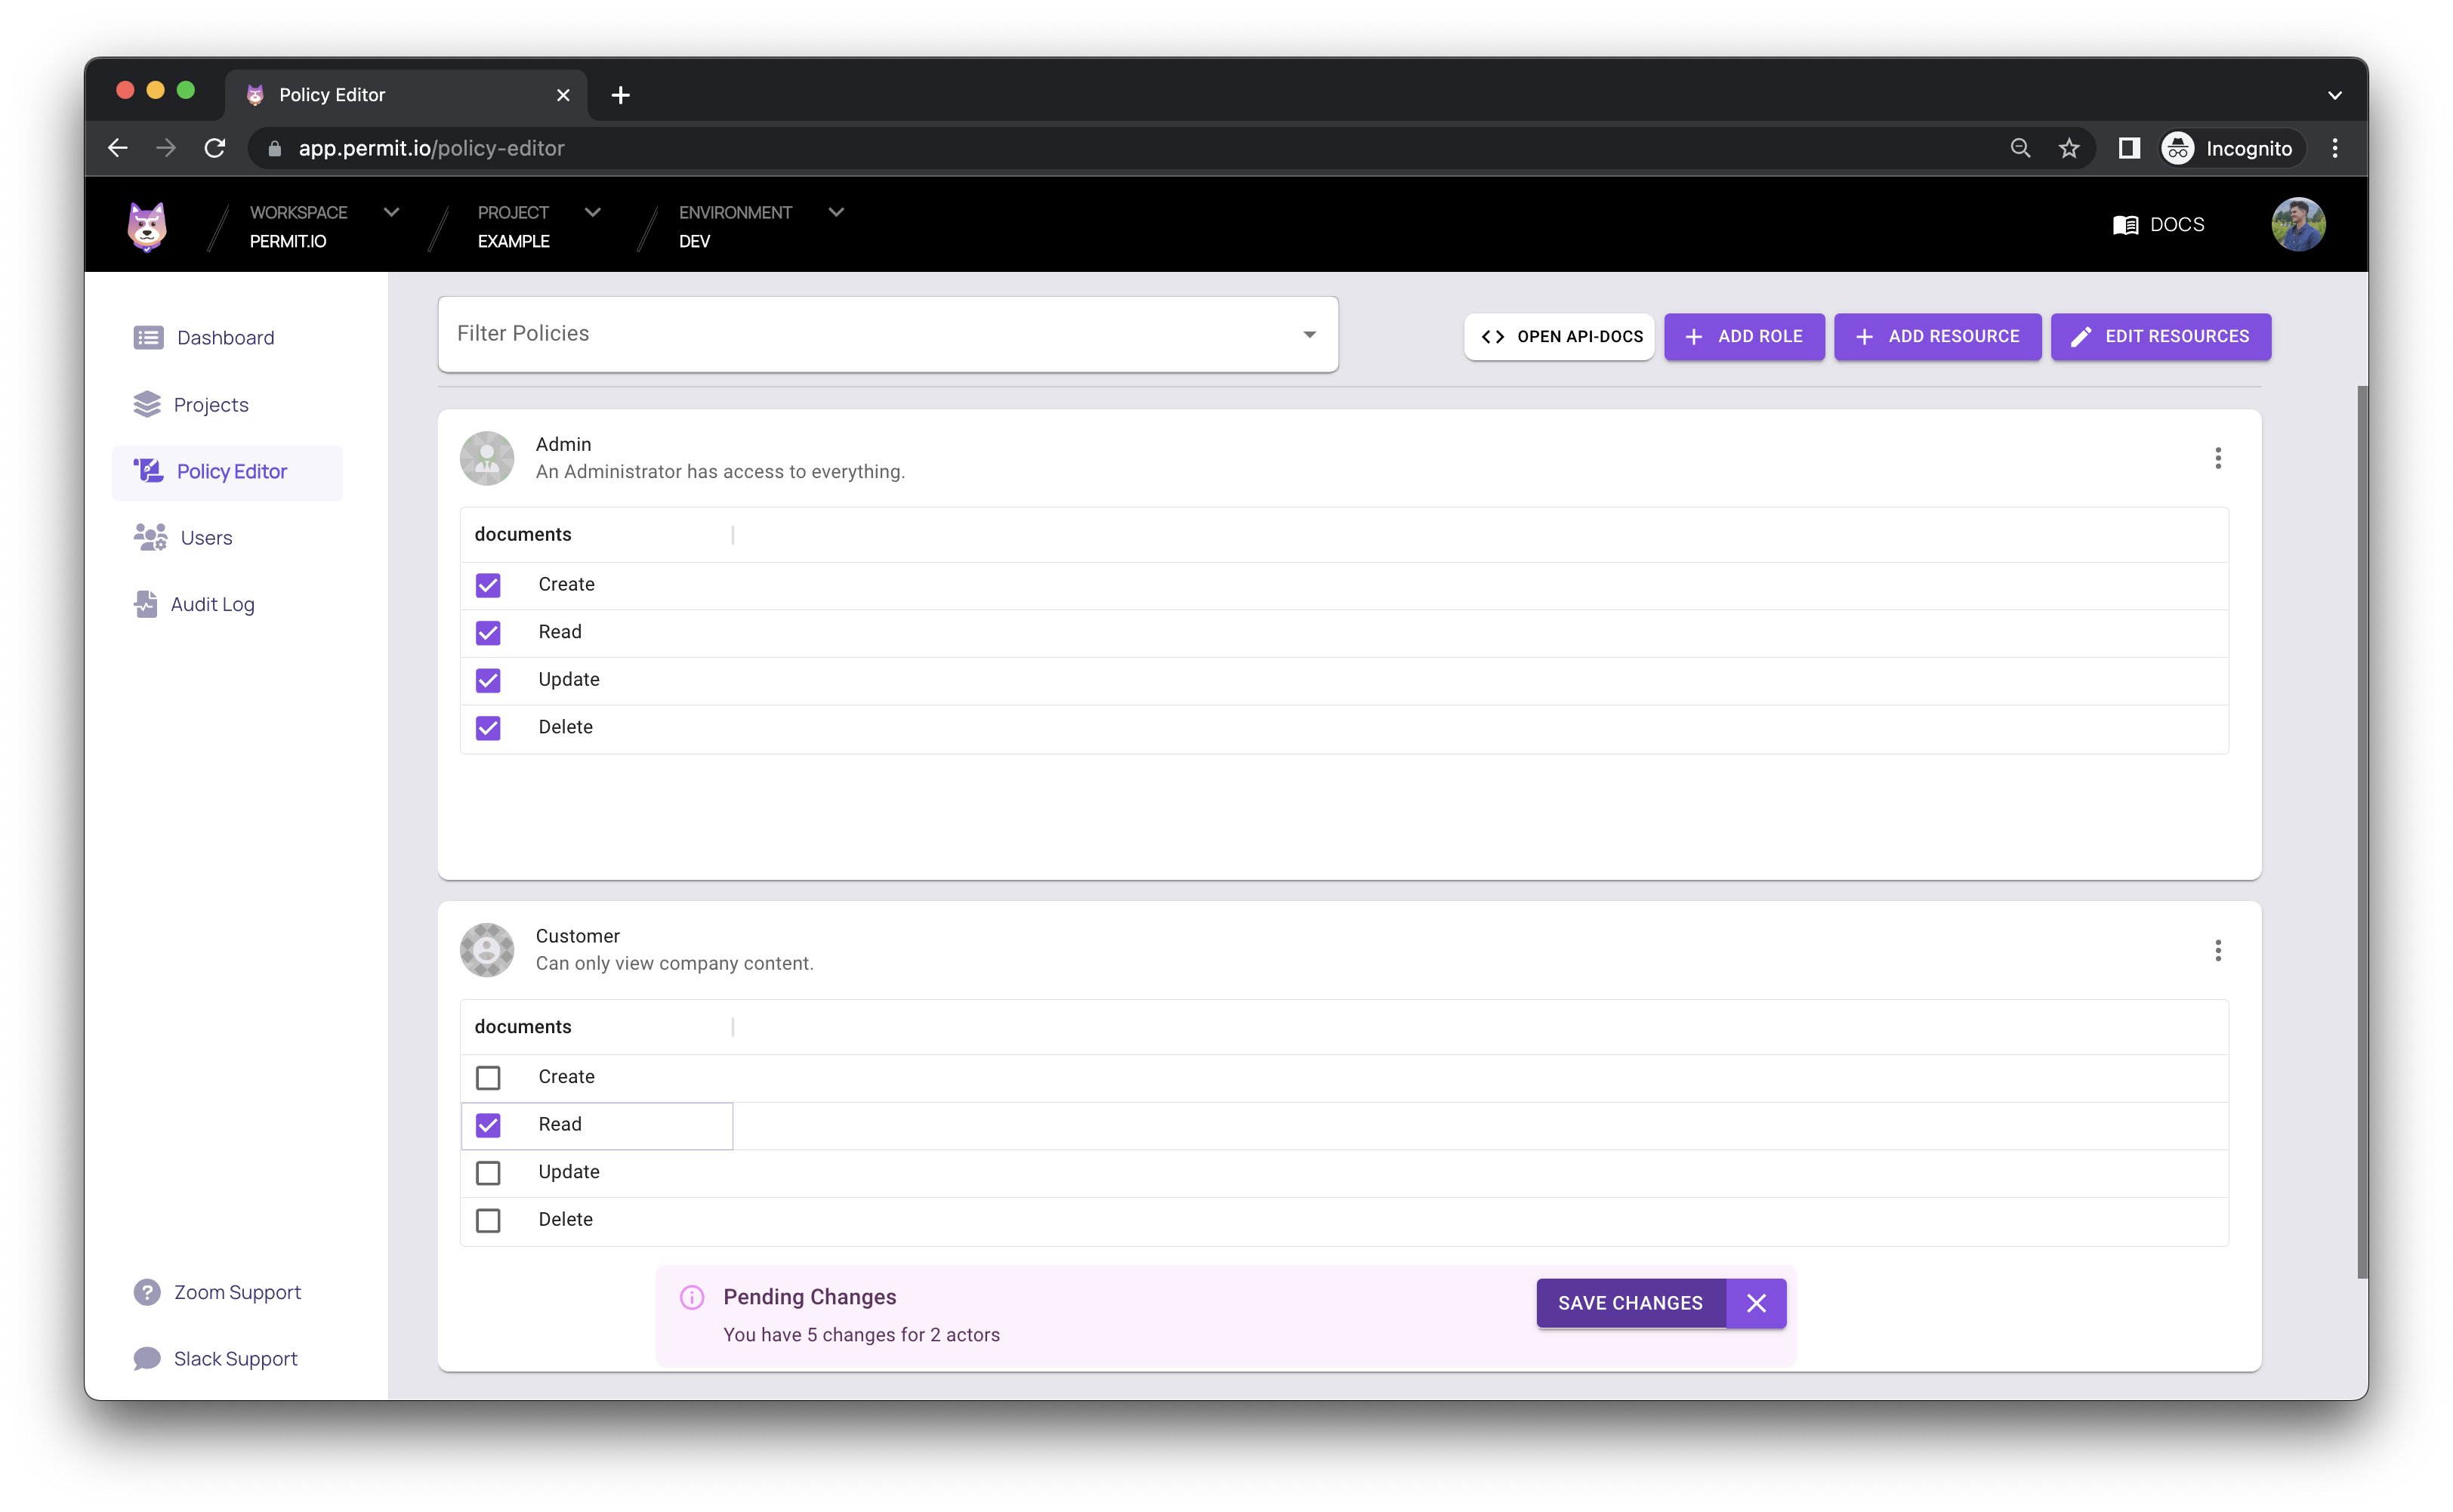2453x1512 pixels.
Task: Click the Open API-Docs button icon
Action: click(x=1489, y=336)
